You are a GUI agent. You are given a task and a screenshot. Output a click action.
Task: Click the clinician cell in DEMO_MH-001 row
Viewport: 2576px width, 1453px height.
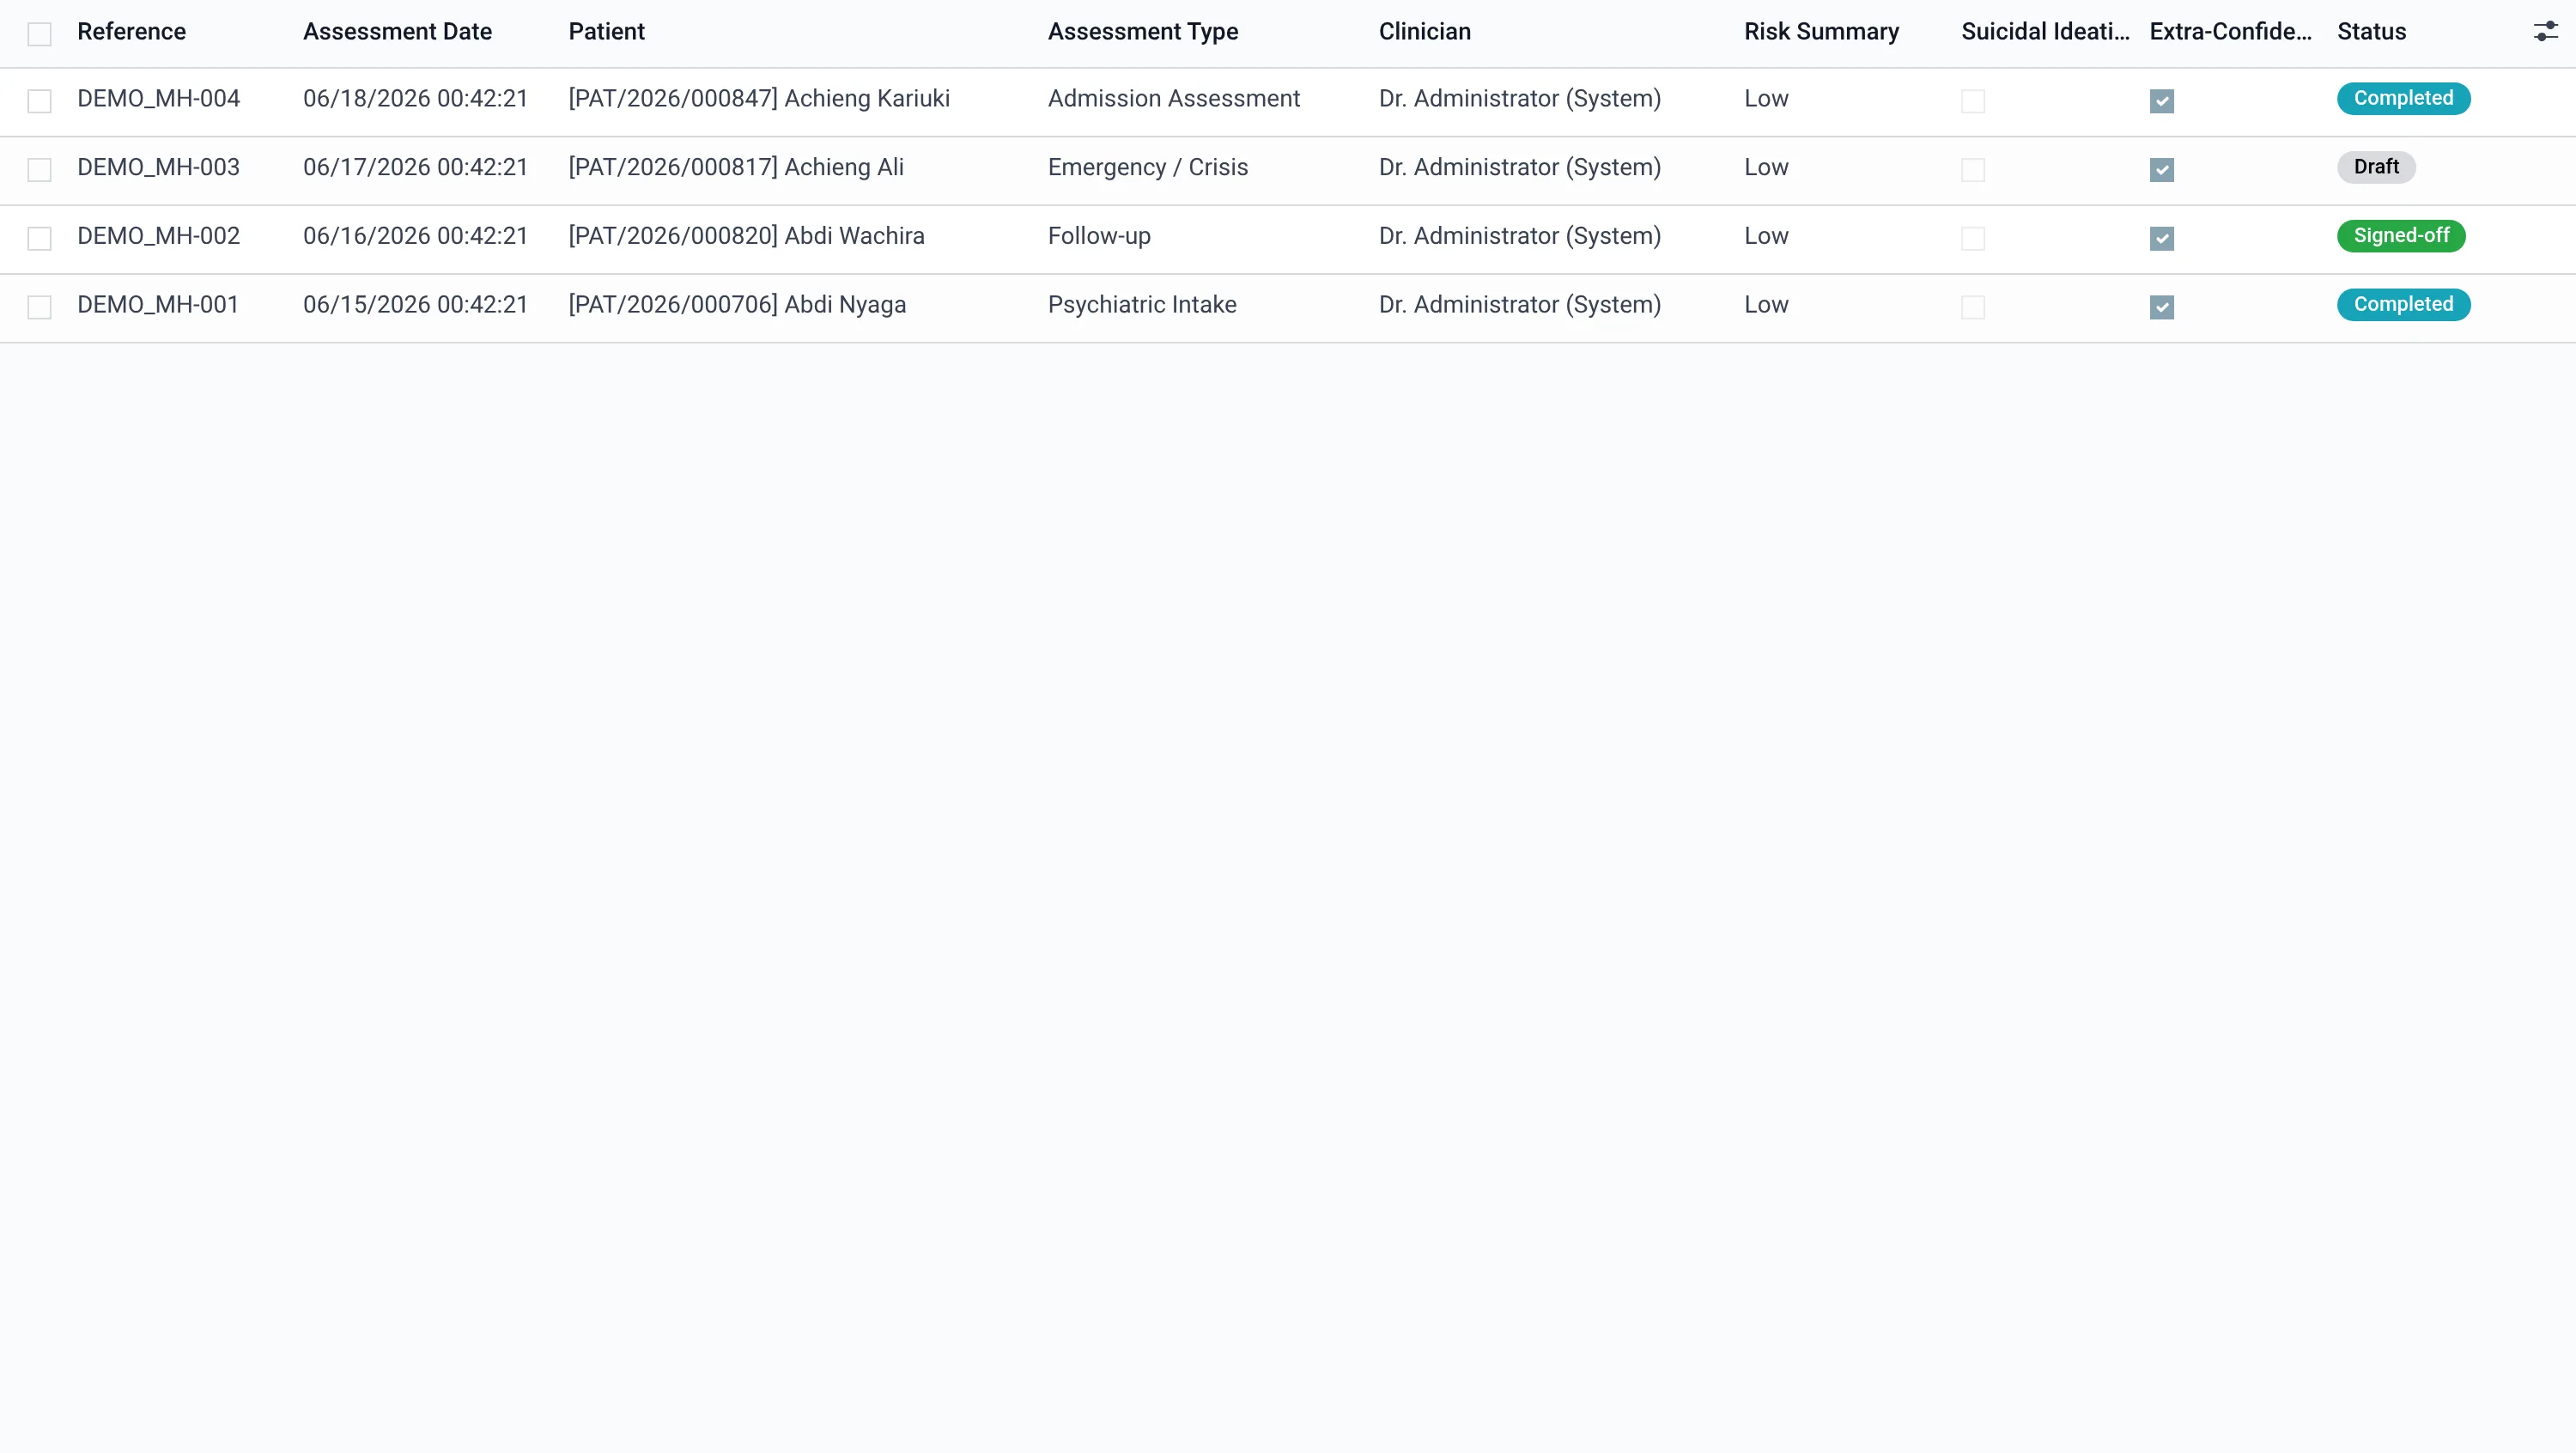(1520, 305)
